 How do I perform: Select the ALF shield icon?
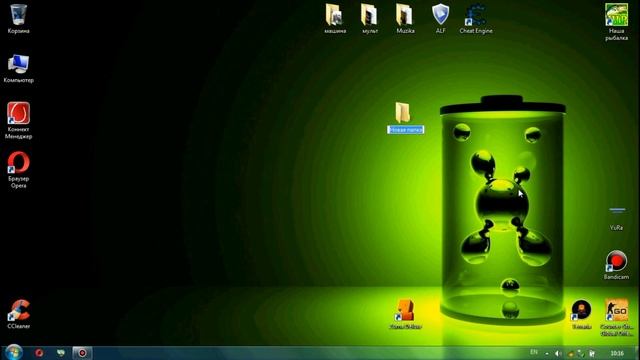click(x=440, y=19)
